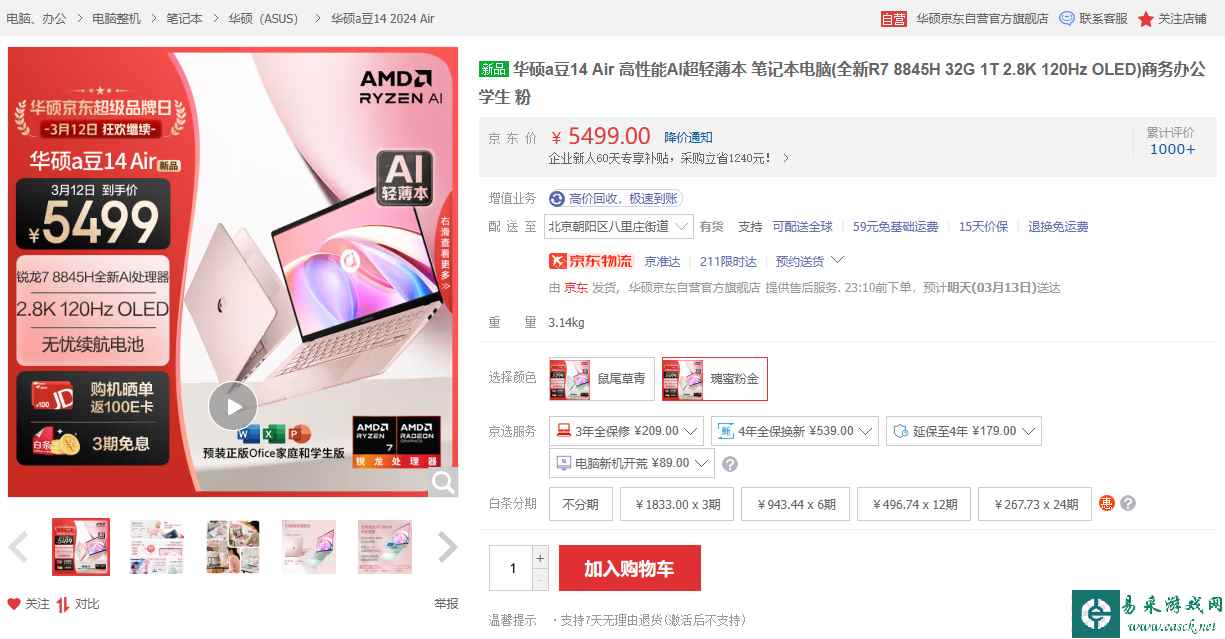Choose 不分期 installment option
Screen dimensions: 1225x639
pyautogui.click(x=581, y=504)
